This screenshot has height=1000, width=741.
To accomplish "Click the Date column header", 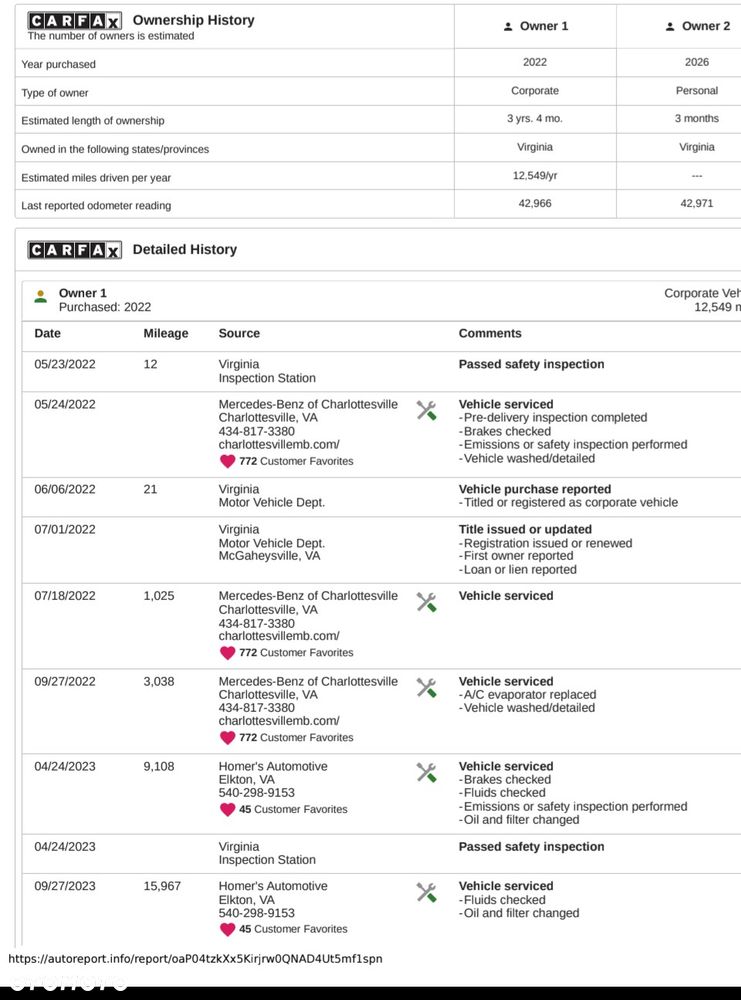I will (x=48, y=334).
